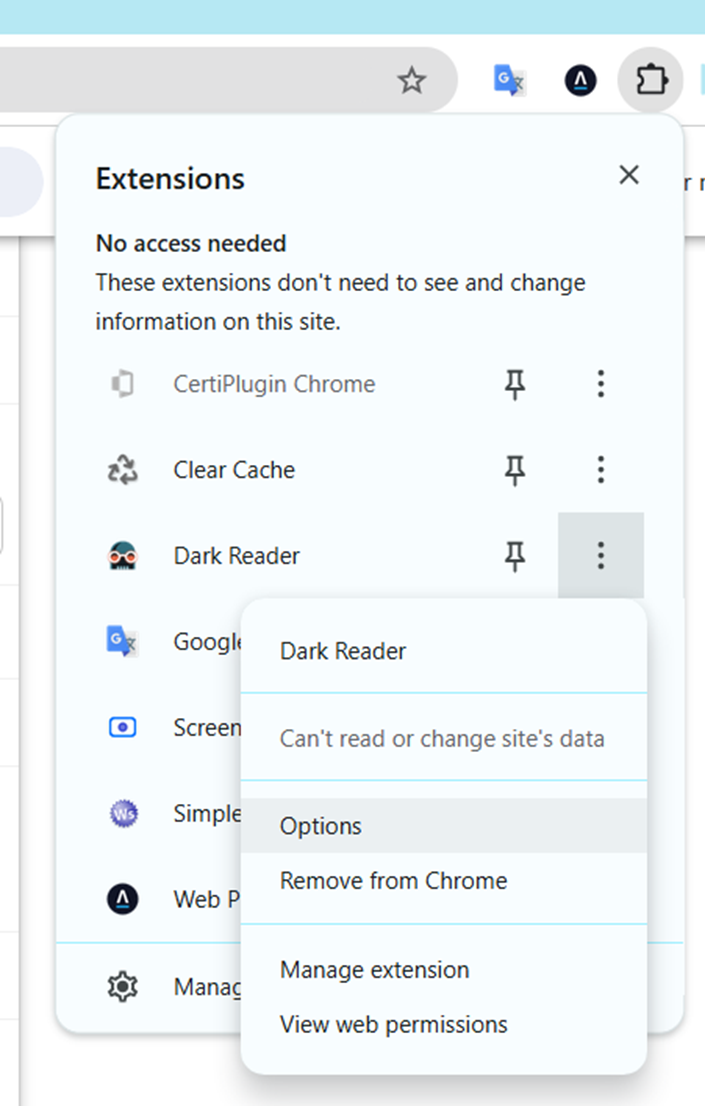Click the Extensions puzzle piece icon

tap(651, 80)
